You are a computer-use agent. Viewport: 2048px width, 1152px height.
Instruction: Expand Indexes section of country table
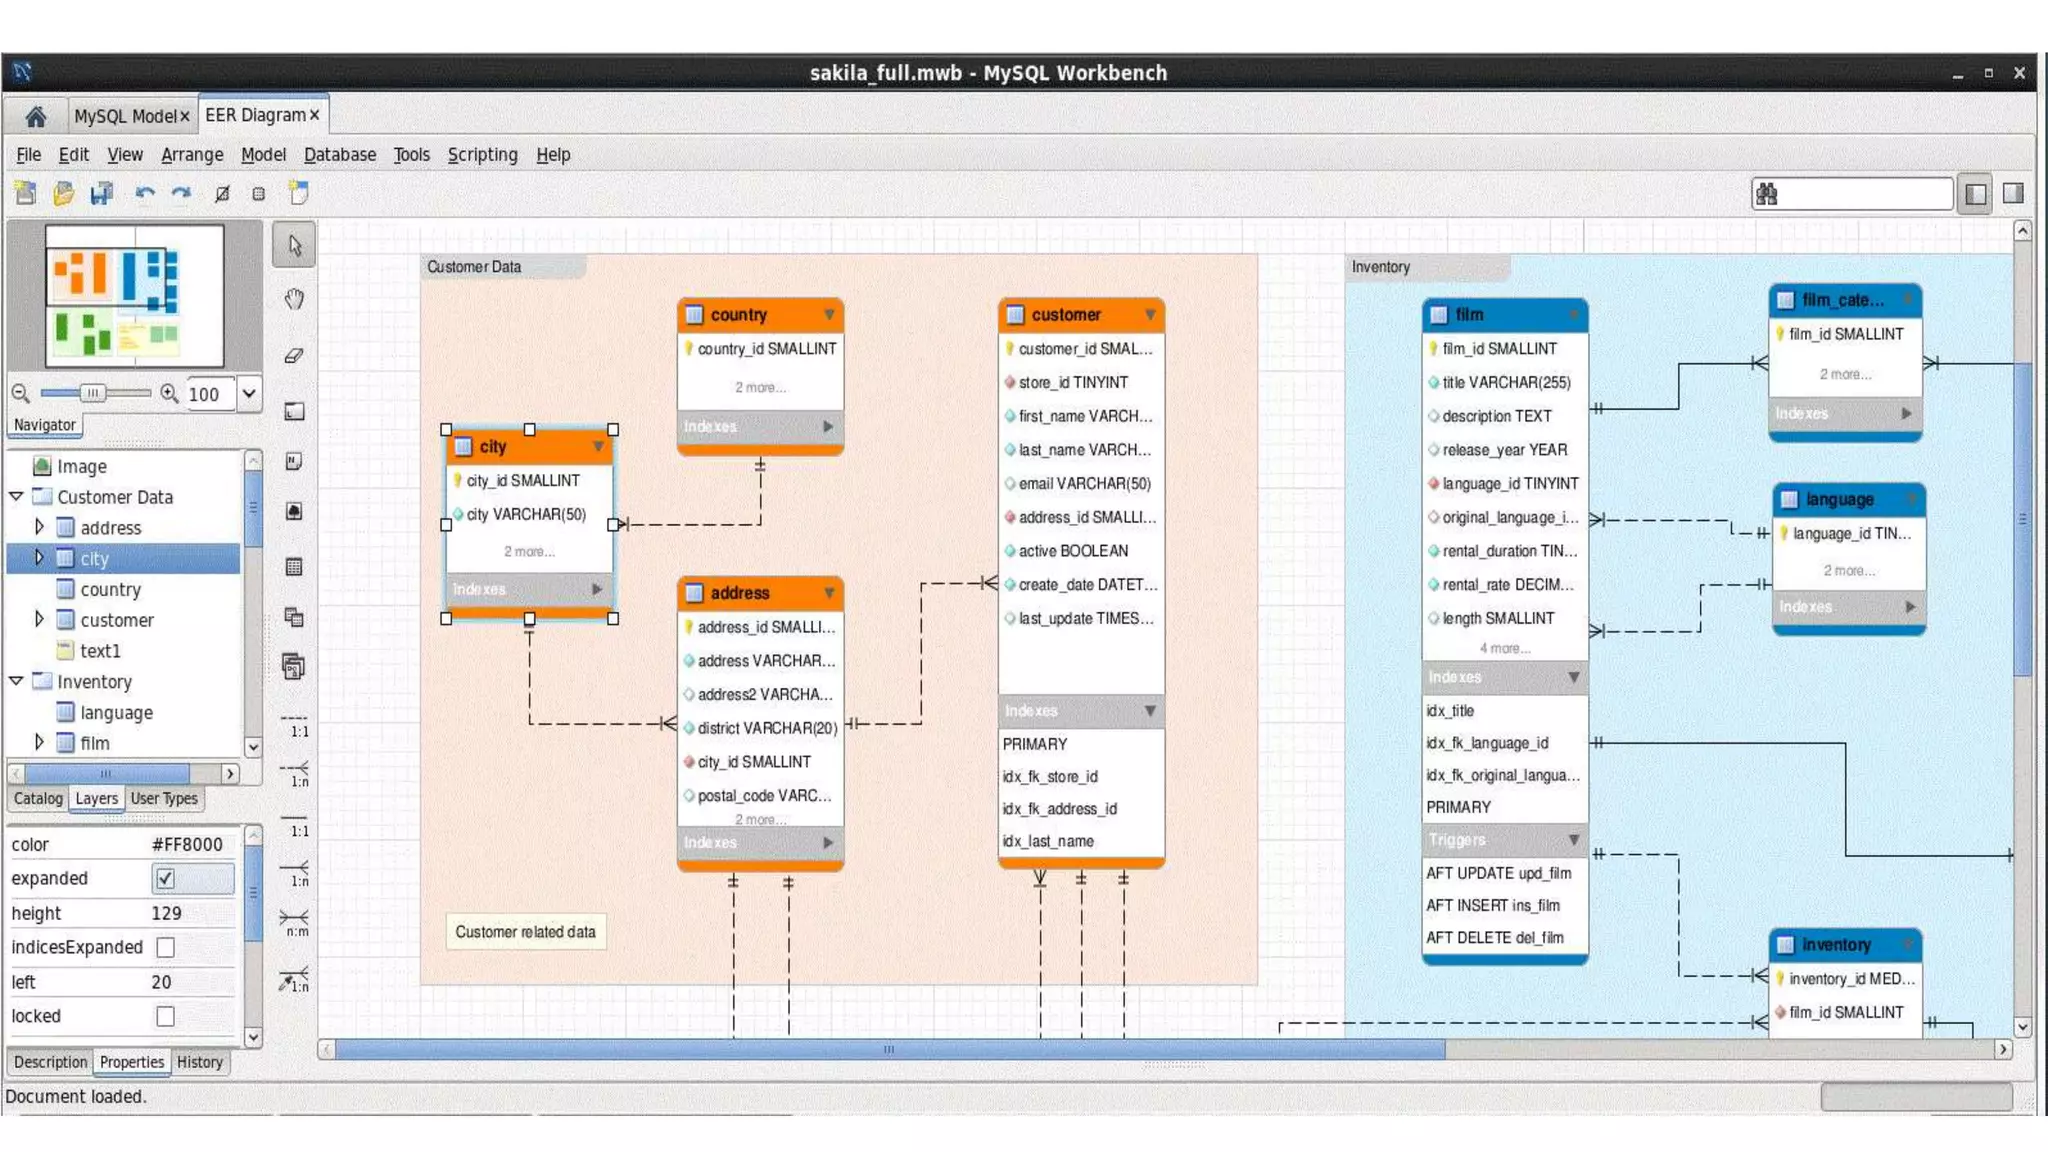pos(828,427)
